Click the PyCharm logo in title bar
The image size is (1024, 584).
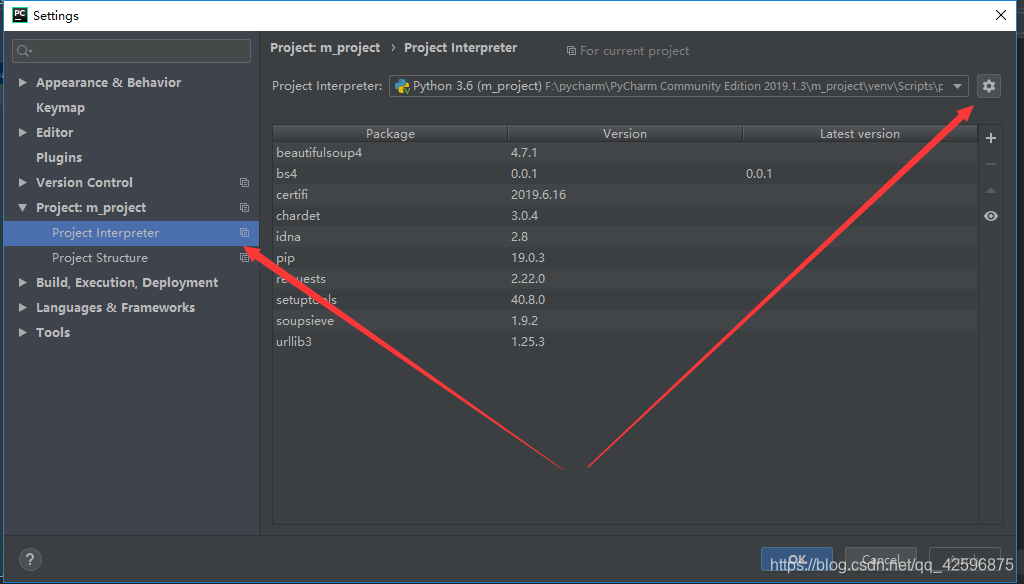click(x=20, y=15)
